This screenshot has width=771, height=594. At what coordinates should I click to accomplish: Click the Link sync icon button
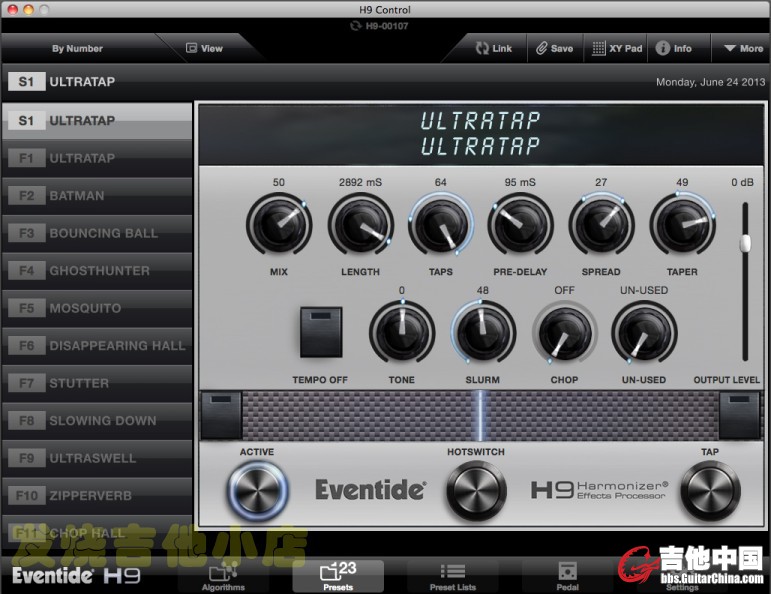click(x=494, y=48)
